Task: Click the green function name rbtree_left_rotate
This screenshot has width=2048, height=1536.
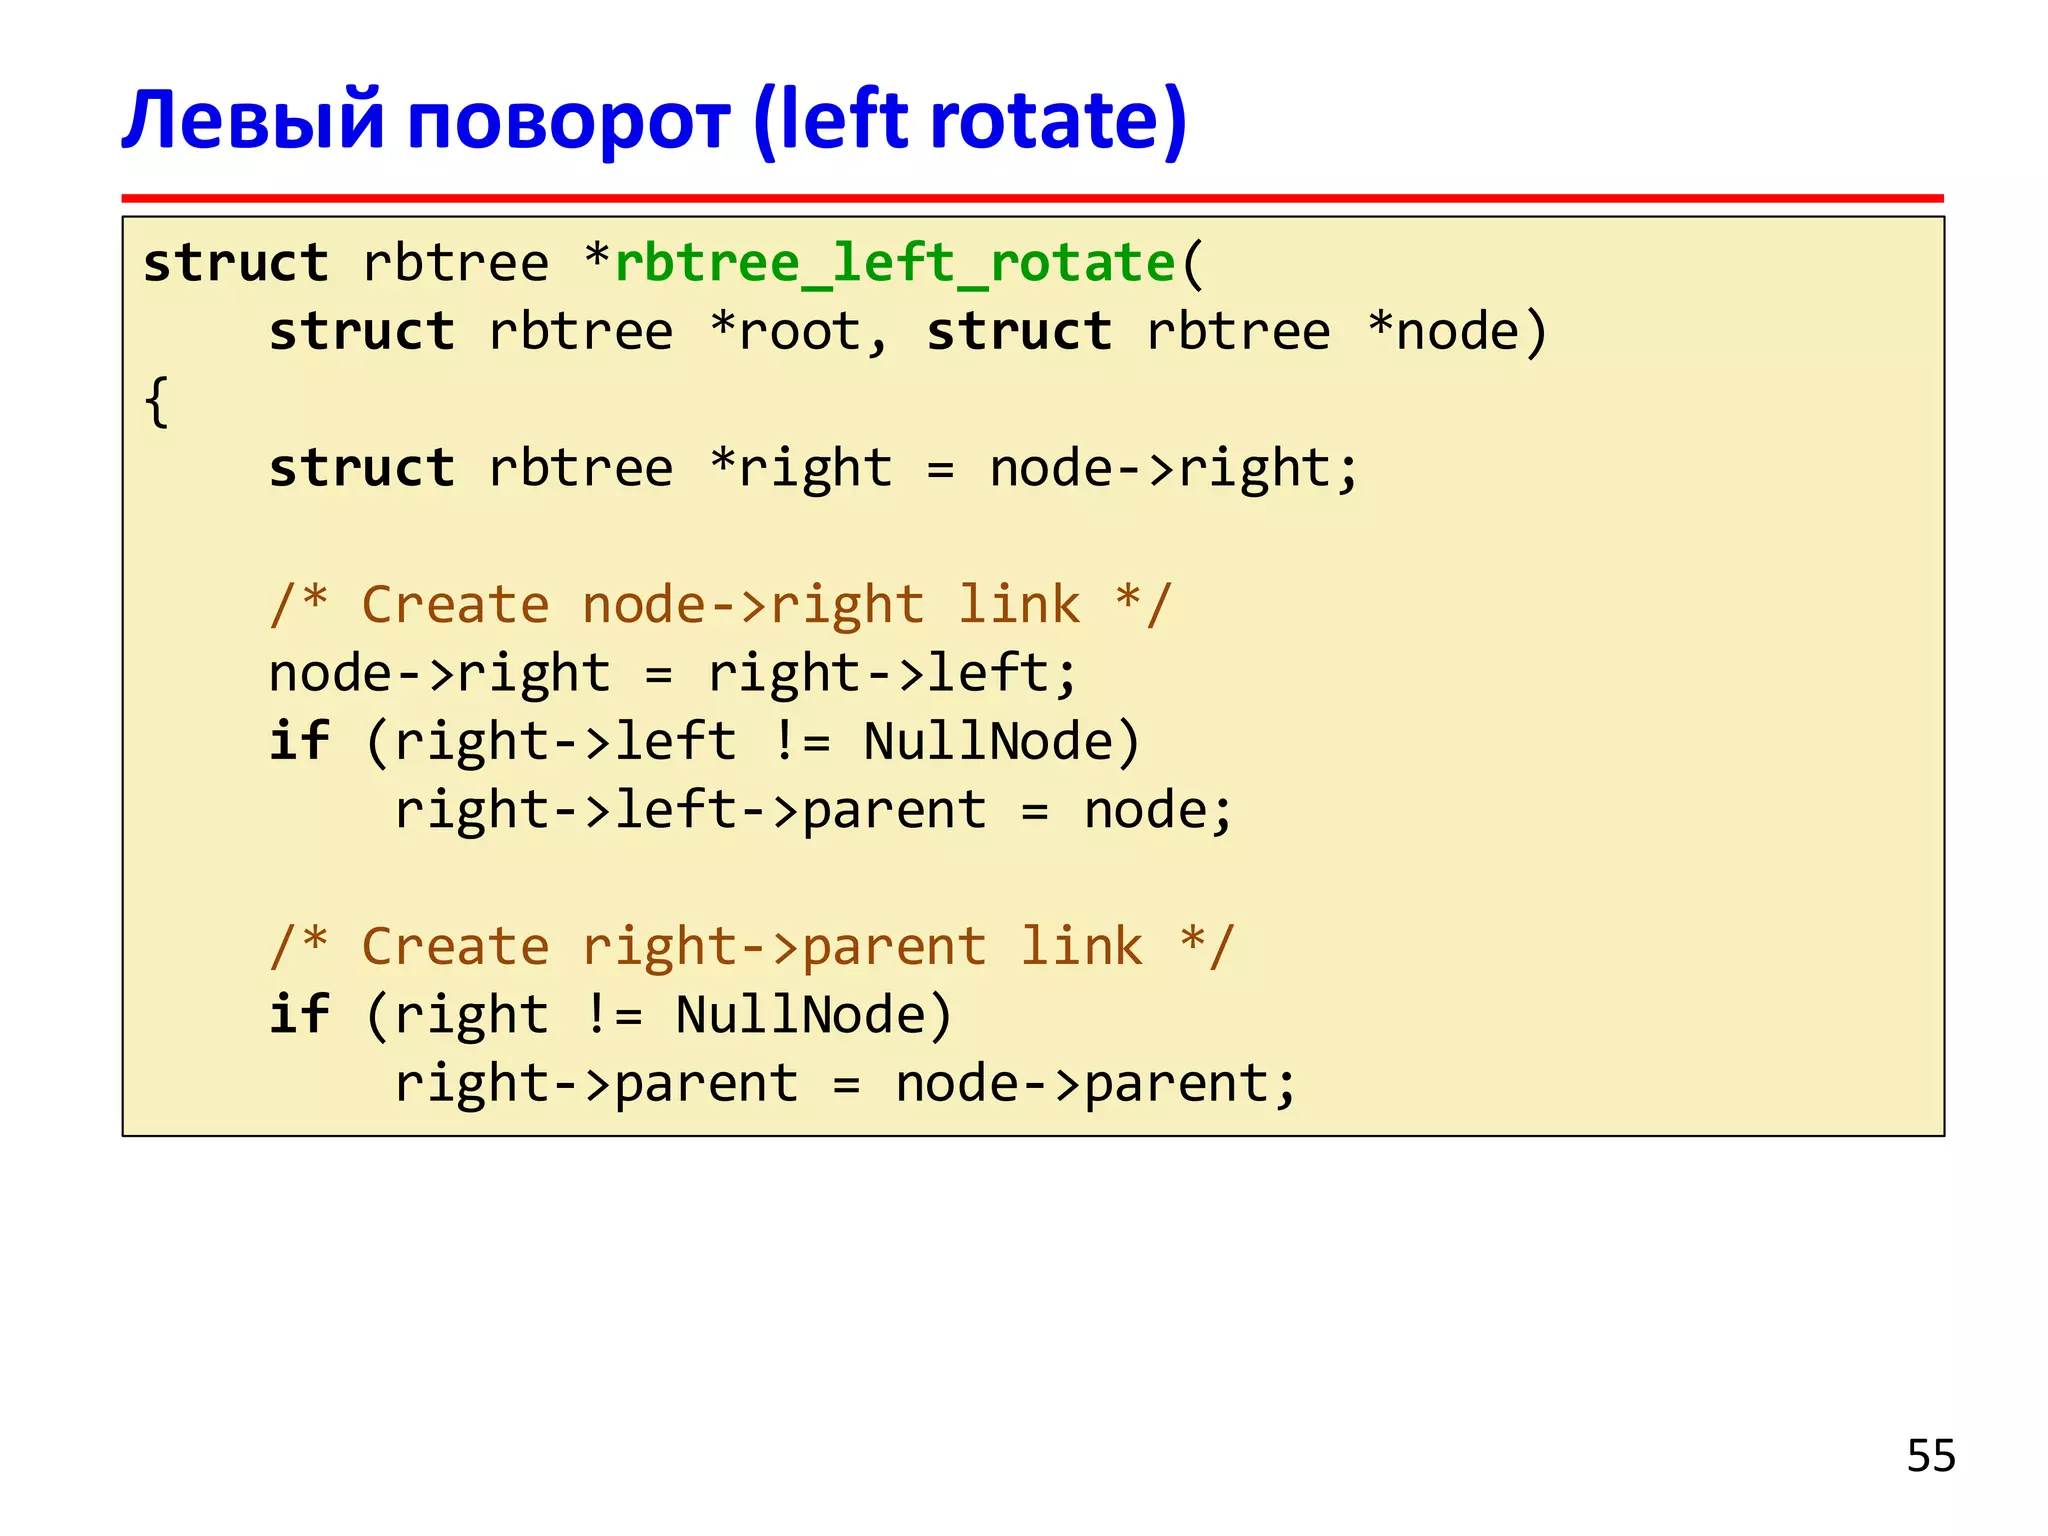Action: pyautogui.click(x=895, y=265)
